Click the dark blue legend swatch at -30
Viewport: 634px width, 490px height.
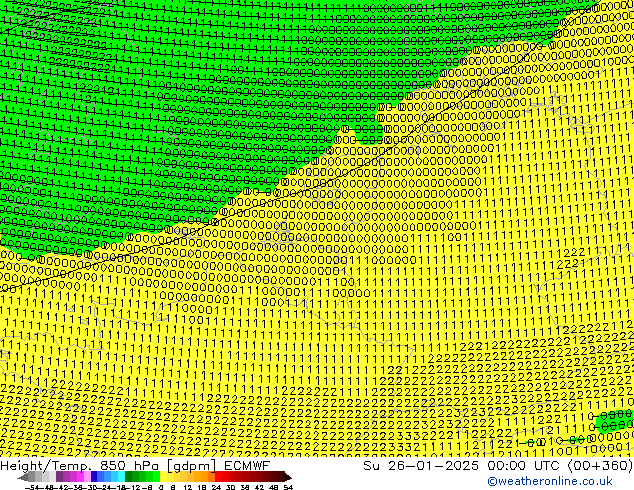tap(94, 477)
